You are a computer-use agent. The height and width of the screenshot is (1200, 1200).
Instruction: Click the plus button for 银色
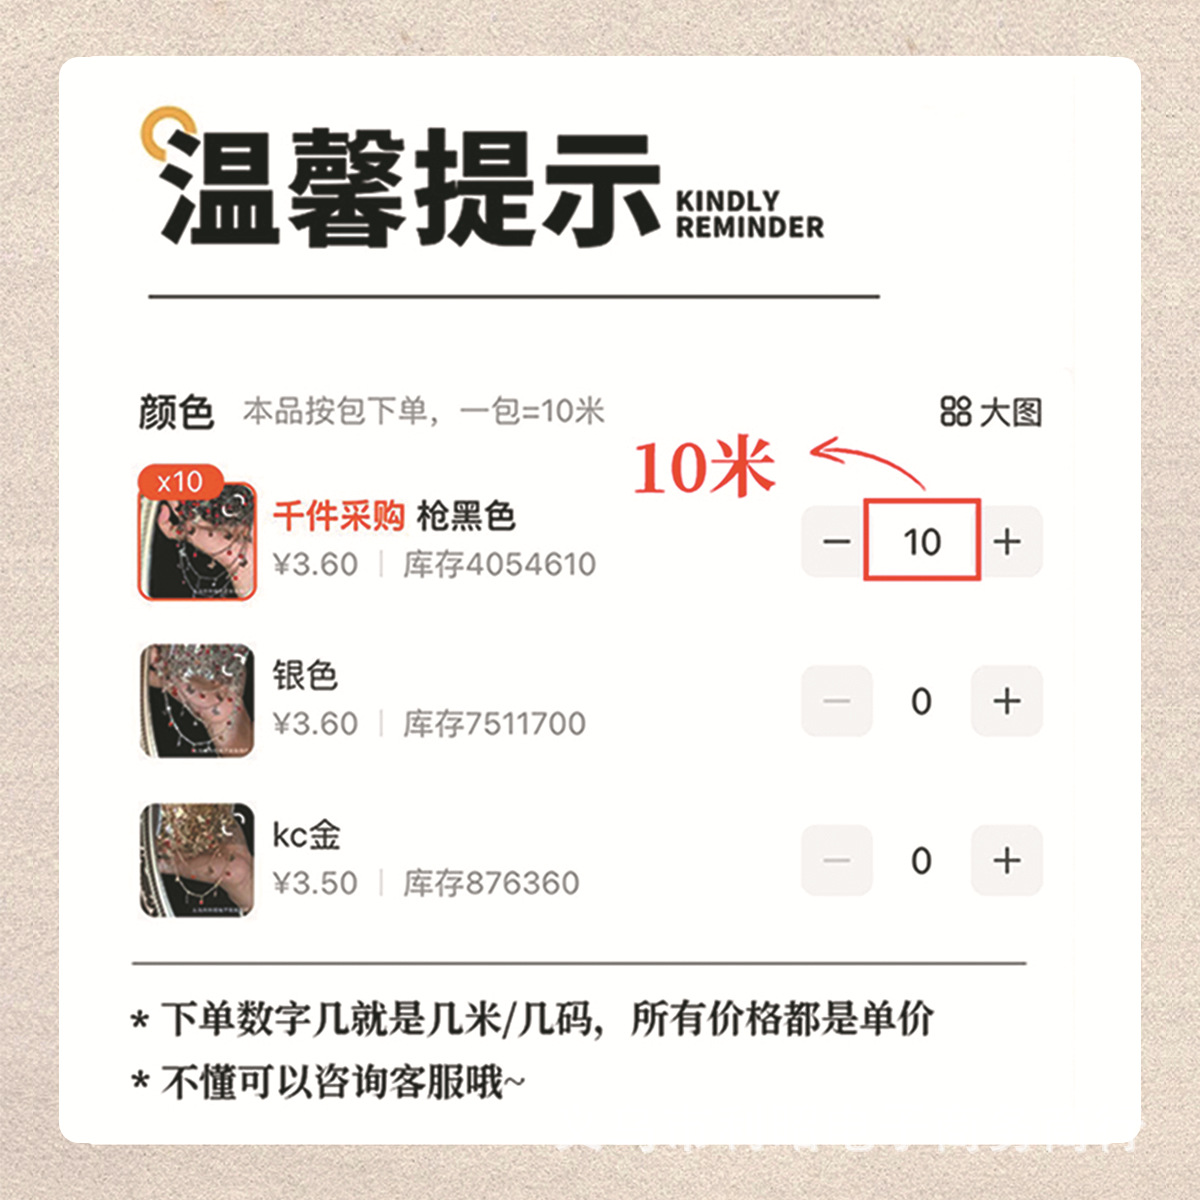1007,701
